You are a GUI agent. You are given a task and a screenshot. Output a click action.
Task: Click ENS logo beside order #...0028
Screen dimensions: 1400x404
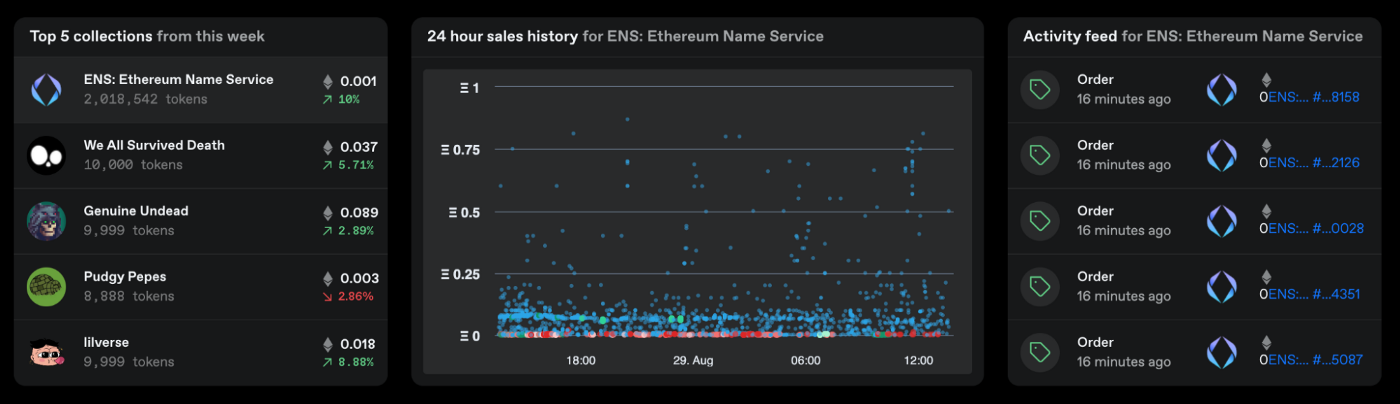pos(1222,222)
